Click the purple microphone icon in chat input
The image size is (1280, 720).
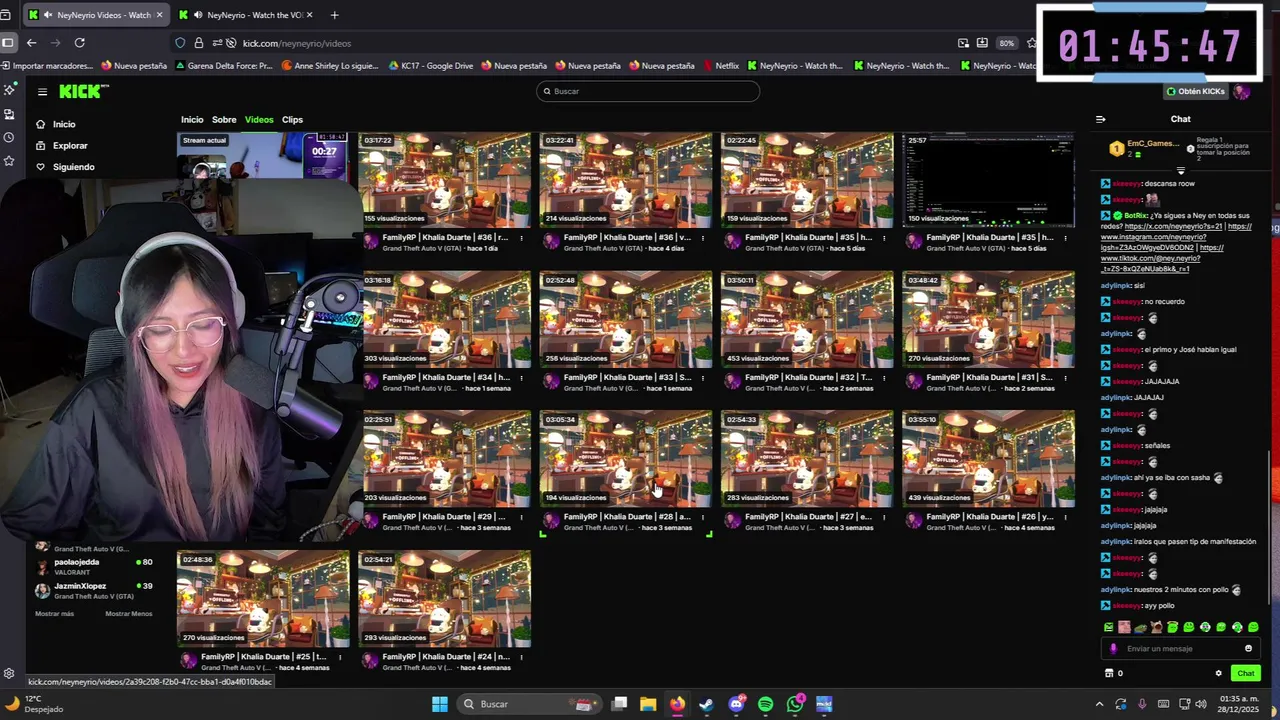click(1114, 648)
